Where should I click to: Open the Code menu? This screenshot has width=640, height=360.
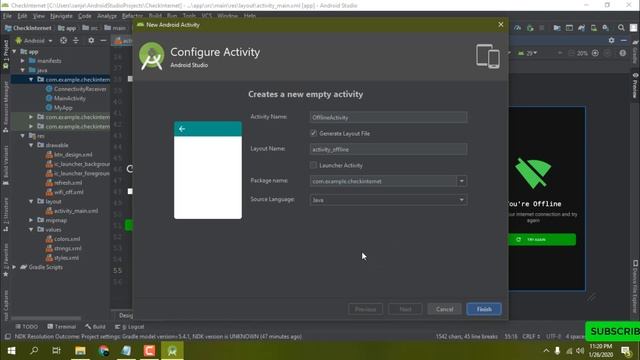pos(84,16)
